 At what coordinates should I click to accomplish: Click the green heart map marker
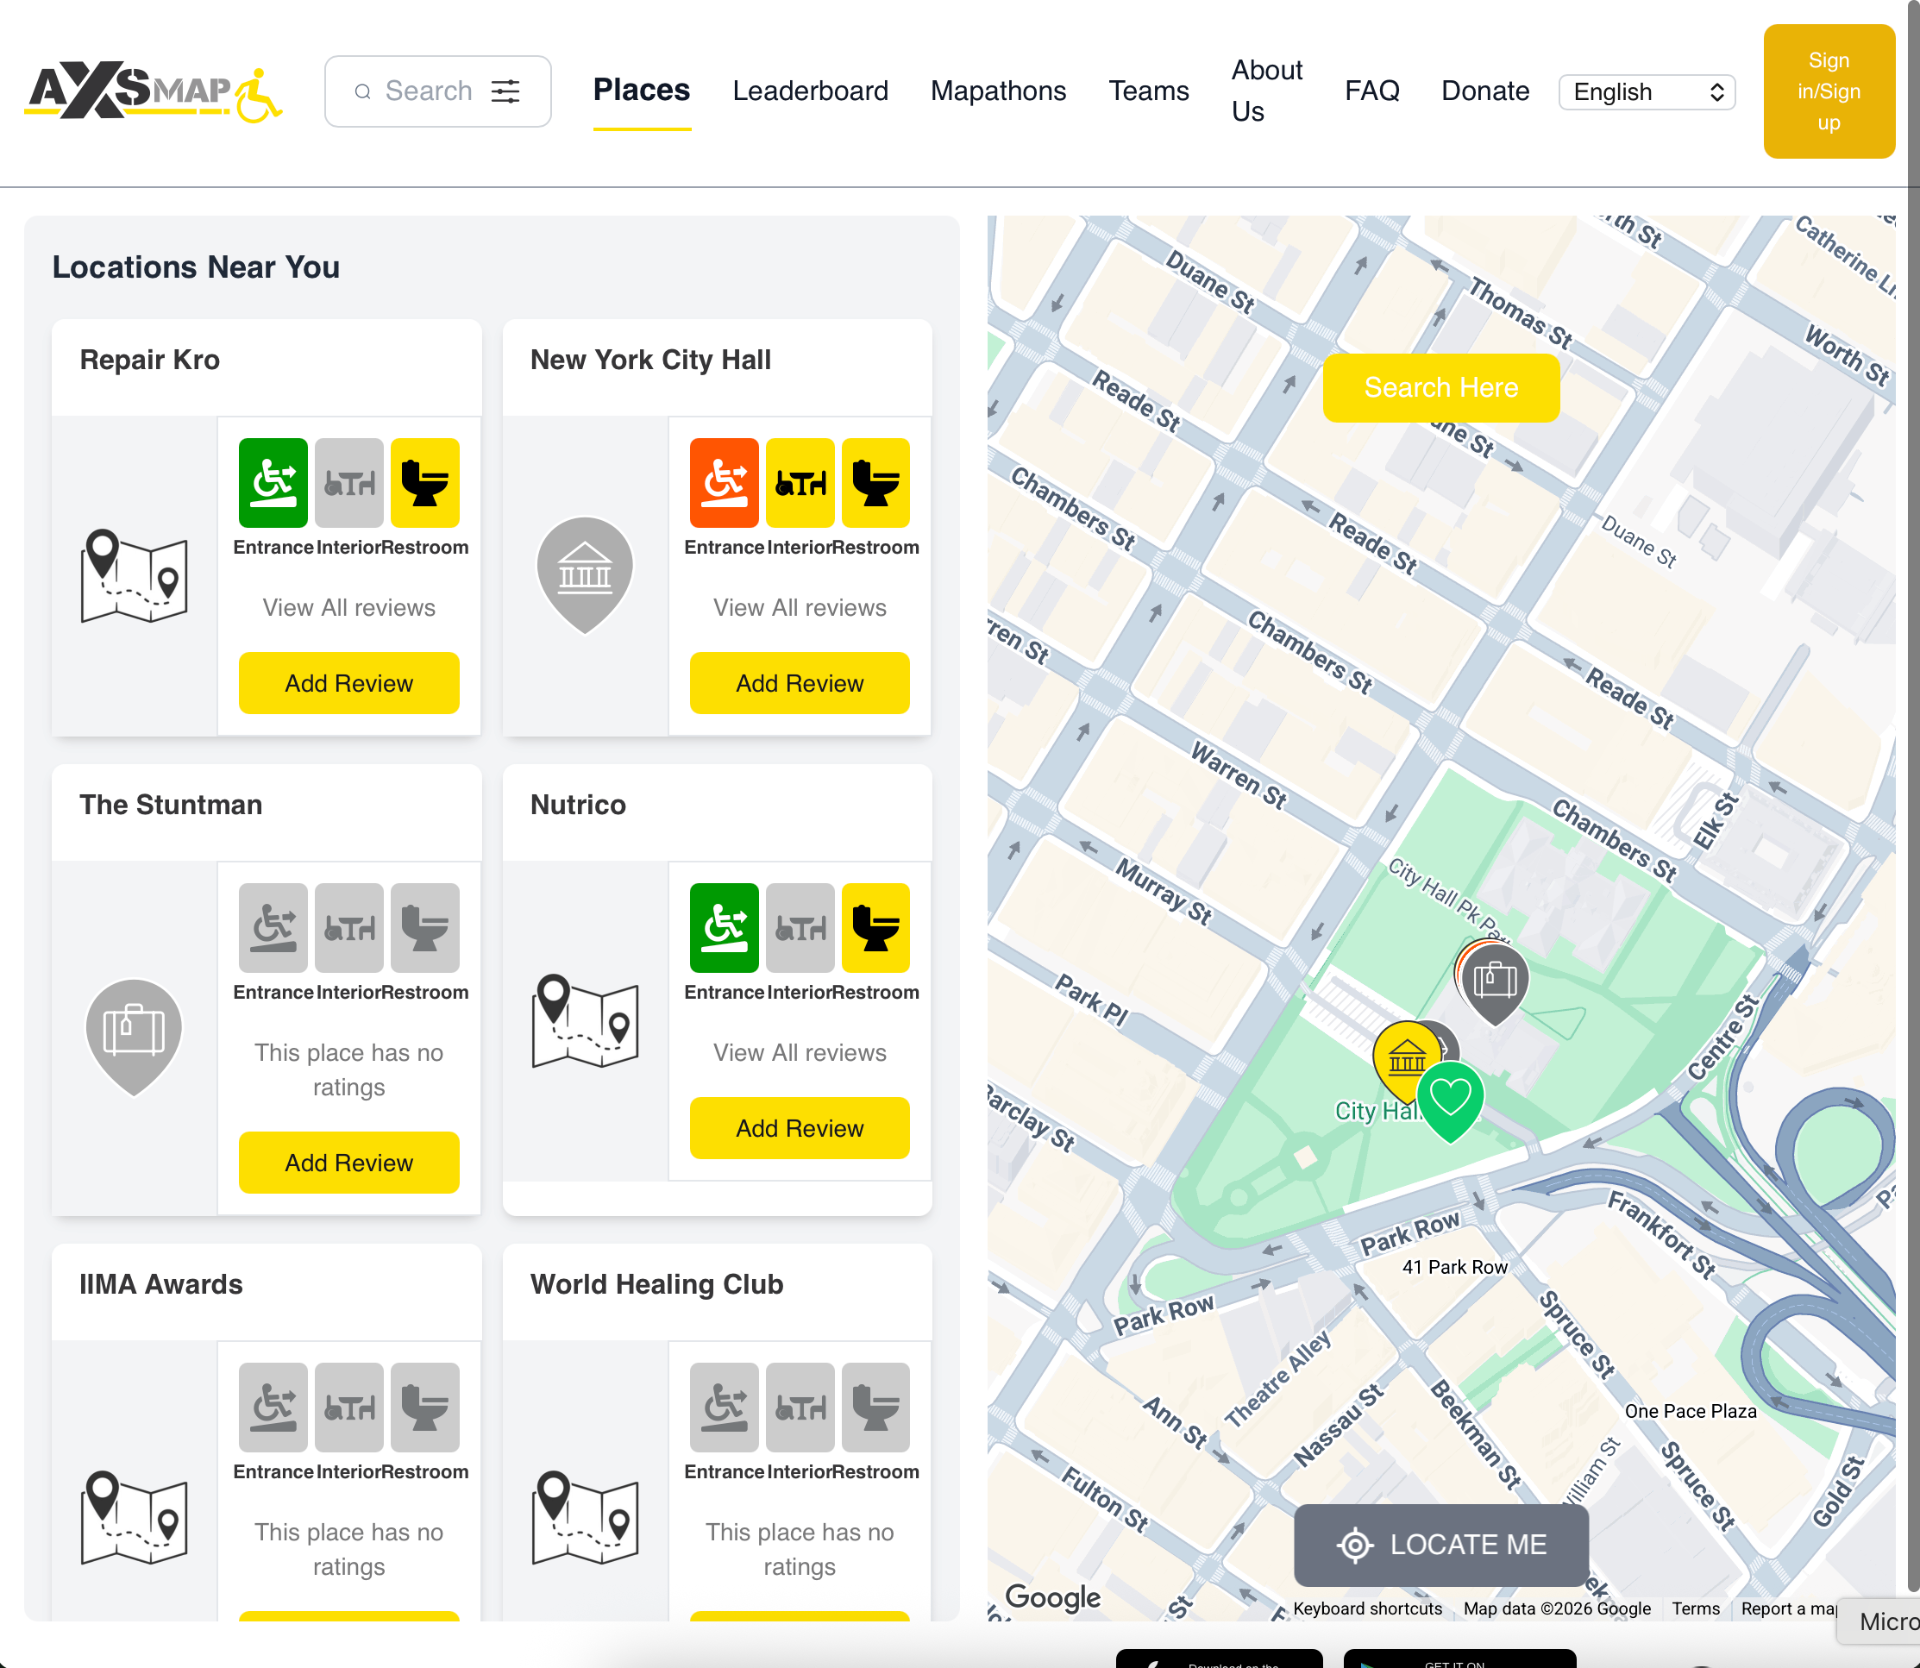[x=1450, y=1100]
